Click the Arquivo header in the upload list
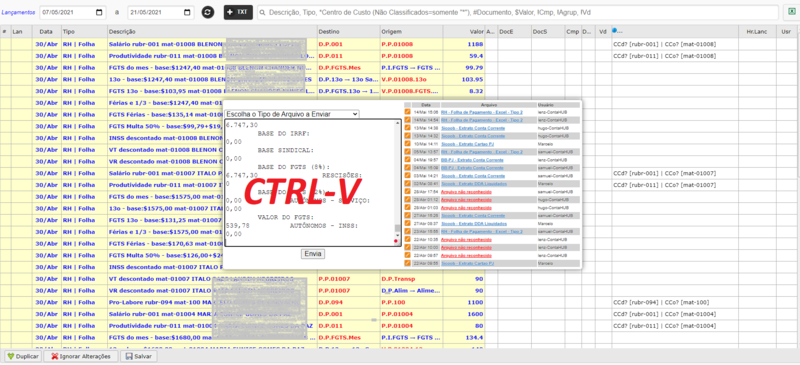800x365 pixels. pos(488,104)
